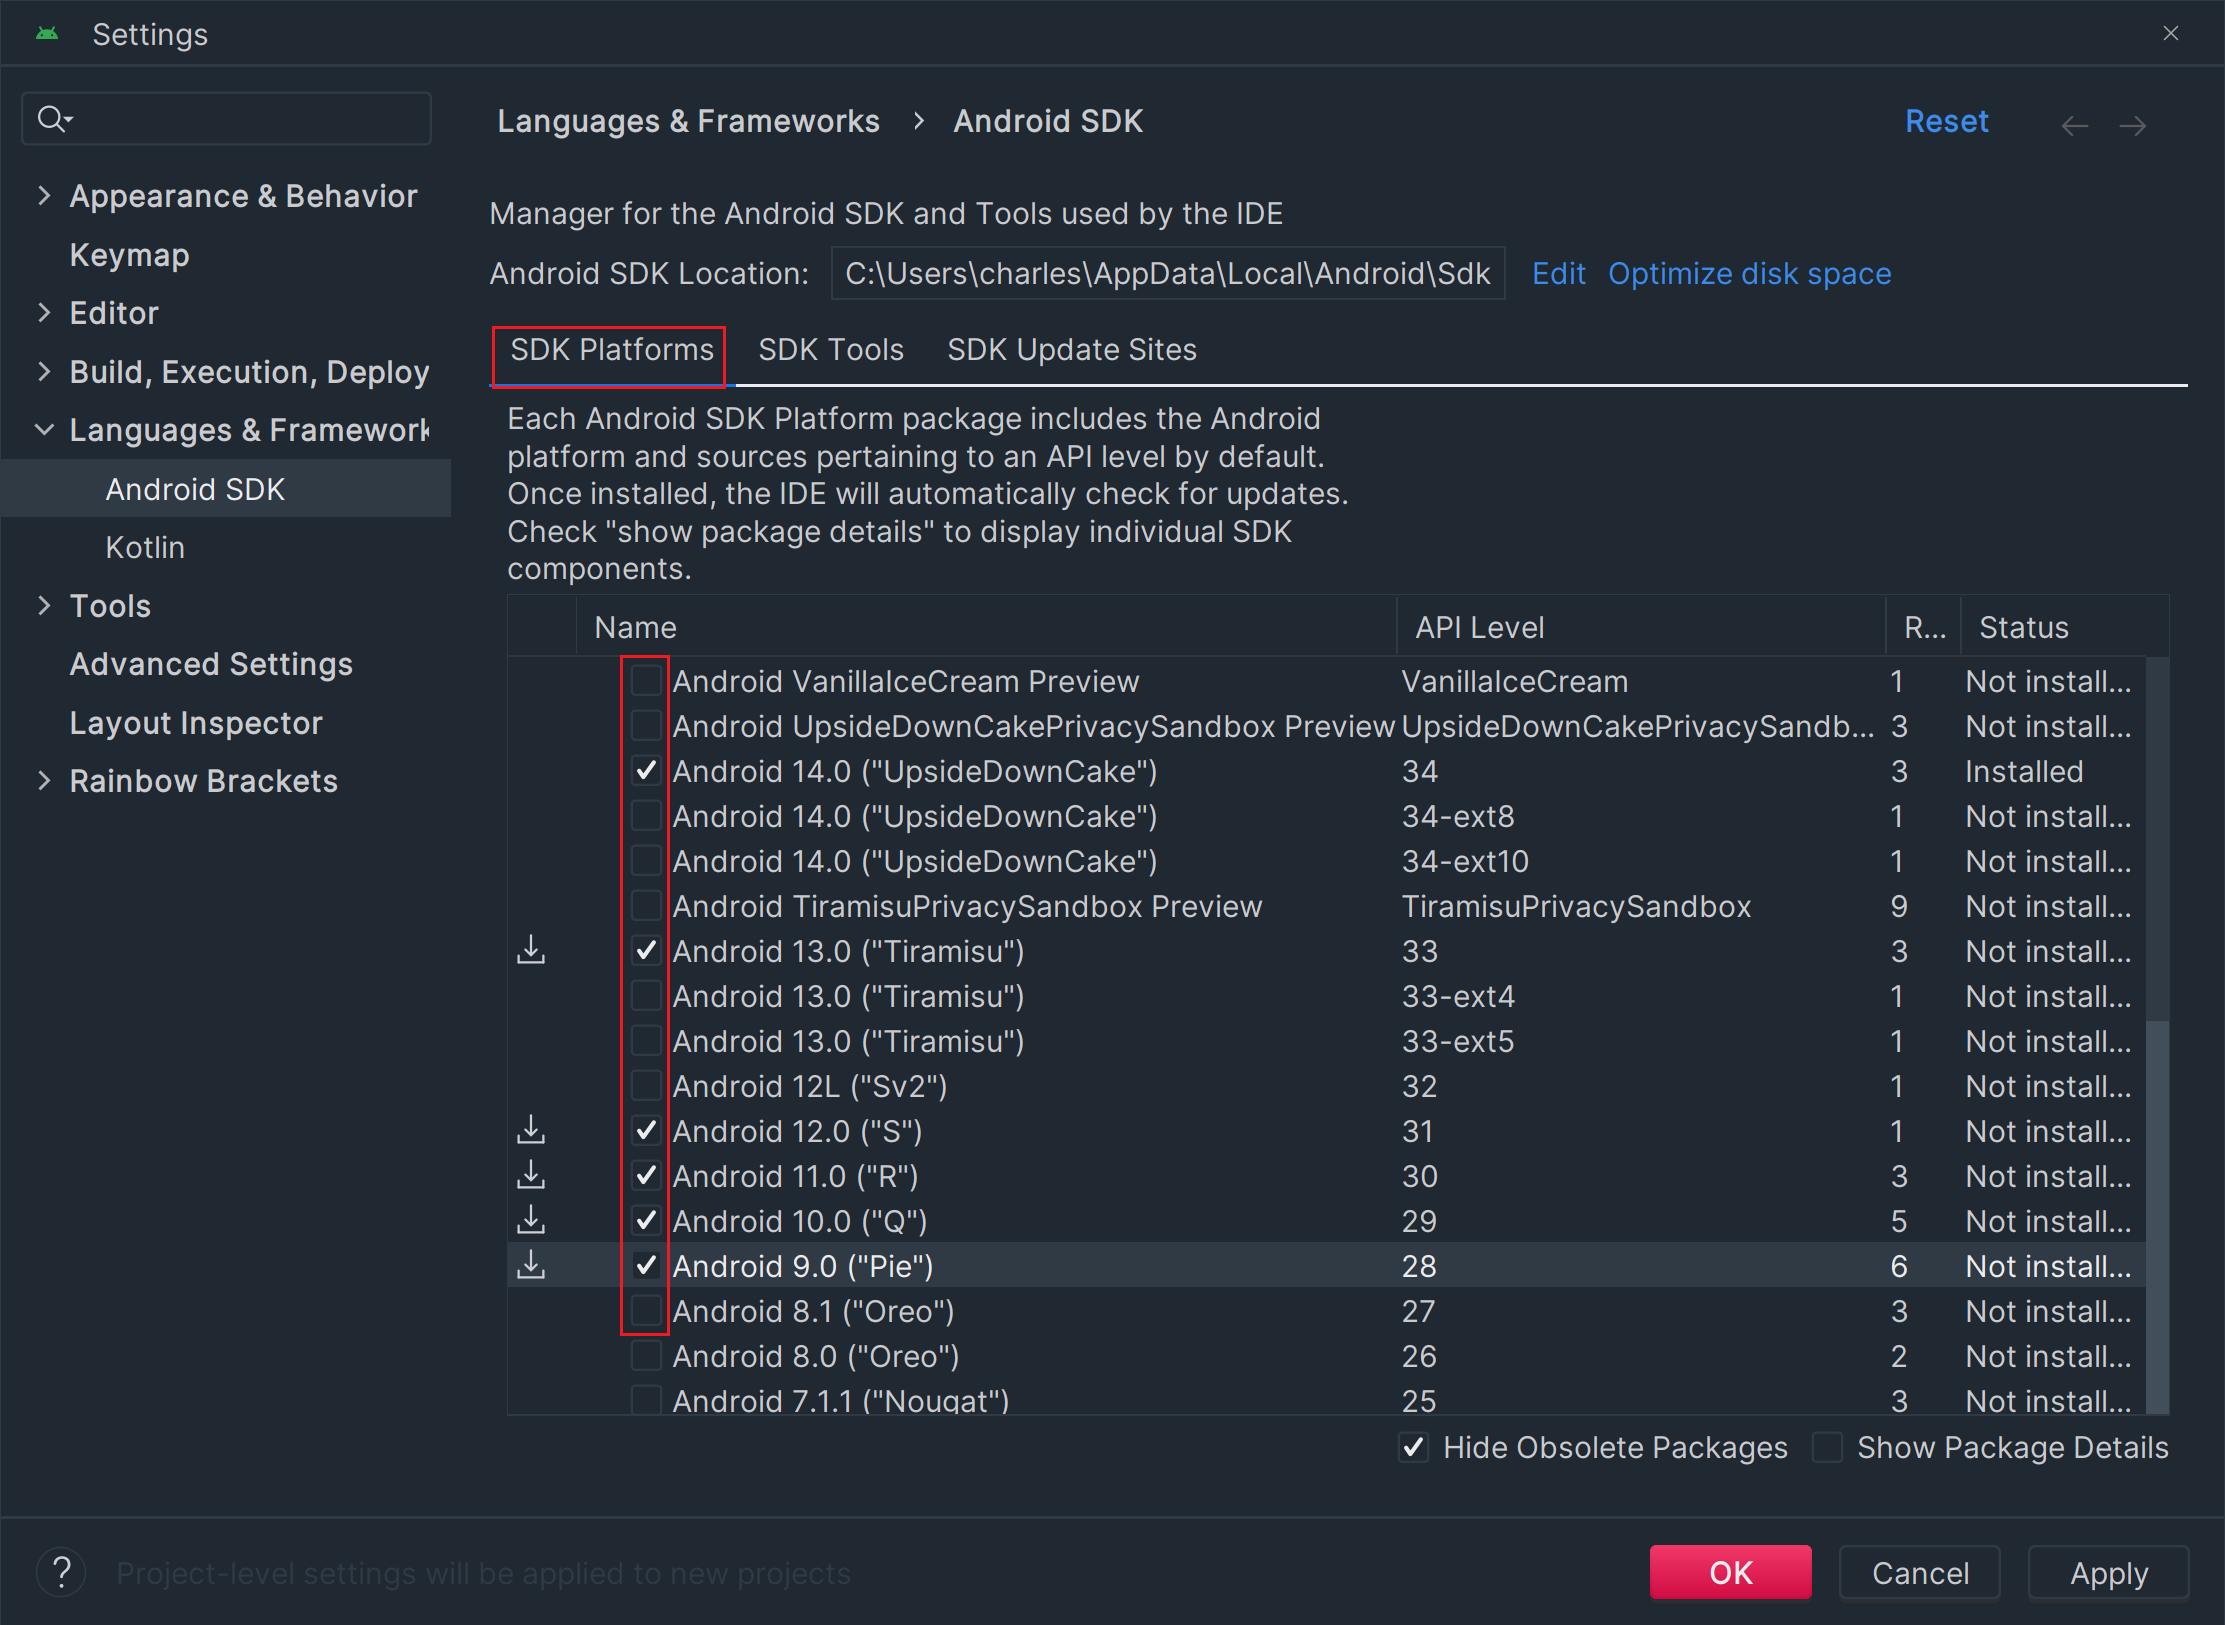Check Android 8.0 Oreo checkbox
The height and width of the screenshot is (1625, 2225).
[x=646, y=1355]
